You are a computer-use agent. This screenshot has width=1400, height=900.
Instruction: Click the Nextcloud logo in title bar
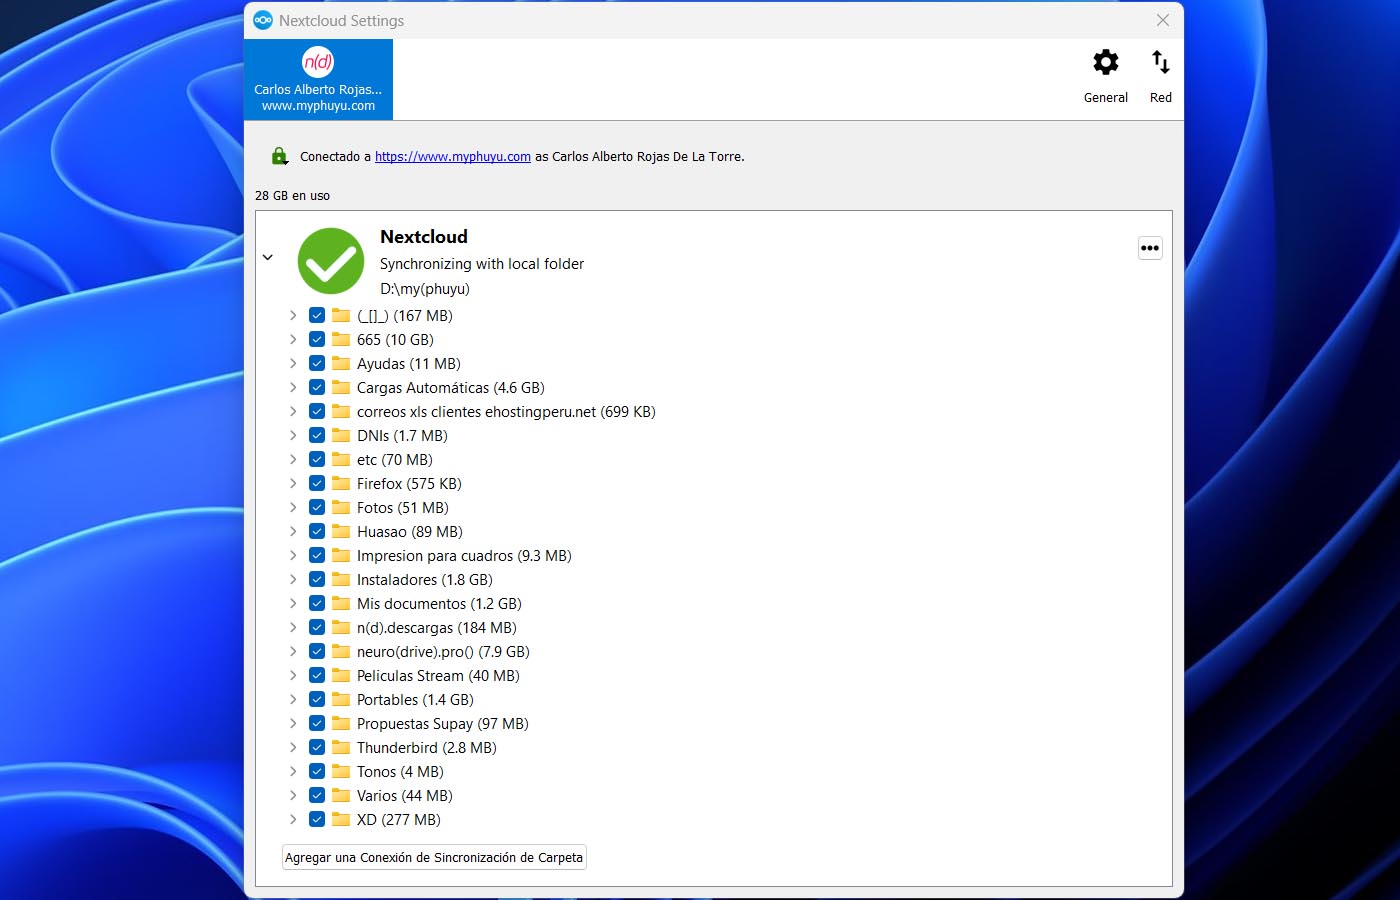[x=263, y=20]
